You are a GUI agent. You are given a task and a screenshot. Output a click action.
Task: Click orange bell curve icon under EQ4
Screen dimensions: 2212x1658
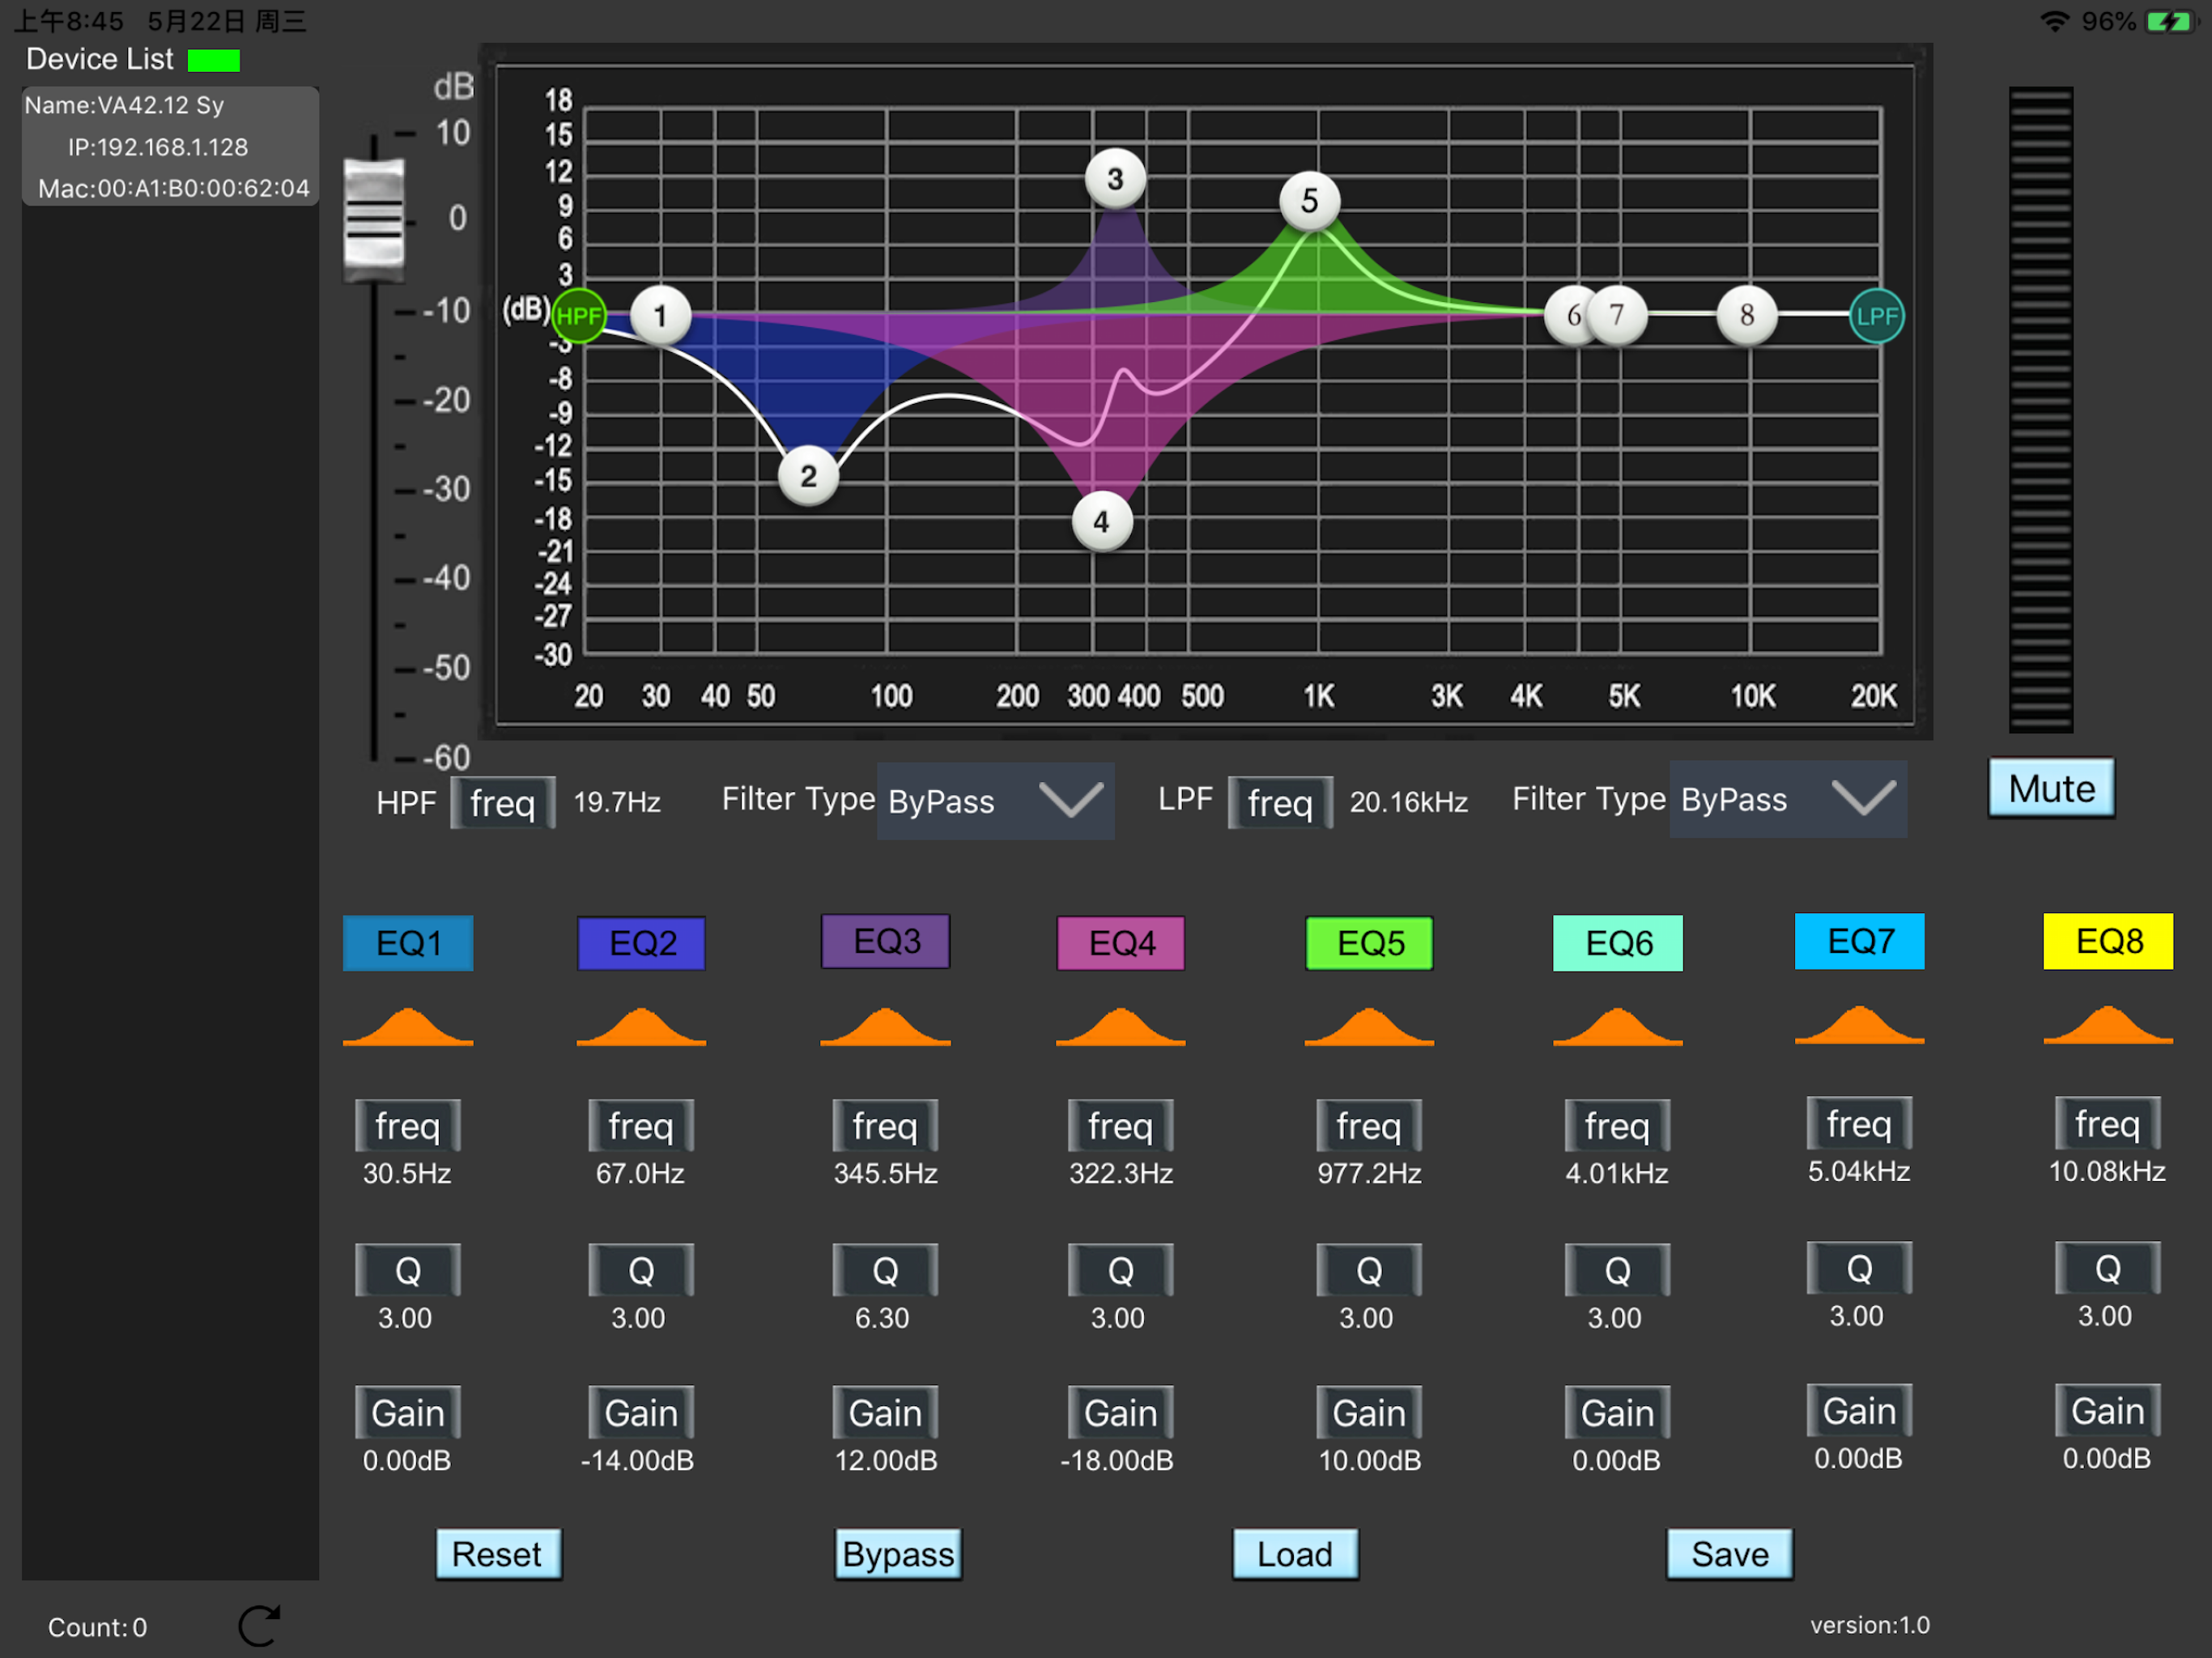[1120, 1028]
